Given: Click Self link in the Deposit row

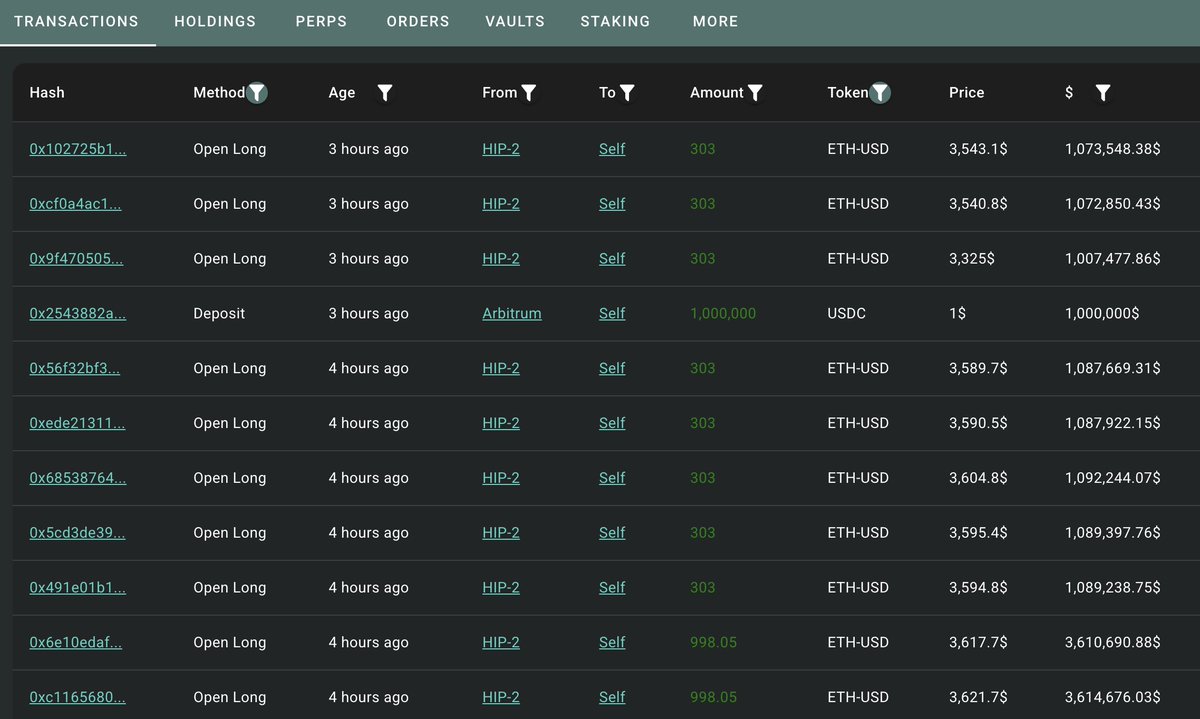Looking at the screenshot, I should (x=612, y=314).
